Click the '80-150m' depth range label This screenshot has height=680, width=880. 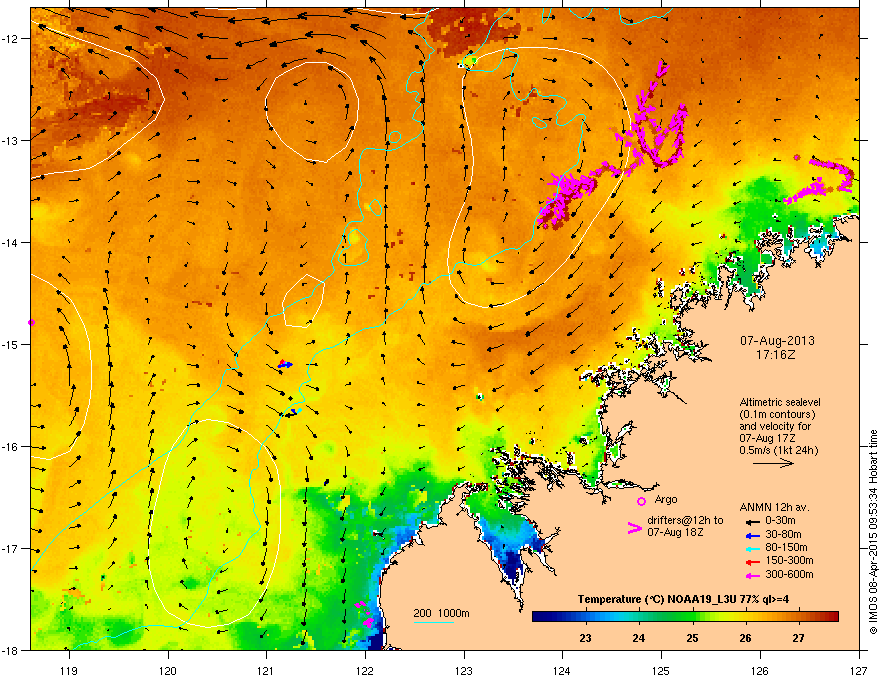click(x=786, y=548)
